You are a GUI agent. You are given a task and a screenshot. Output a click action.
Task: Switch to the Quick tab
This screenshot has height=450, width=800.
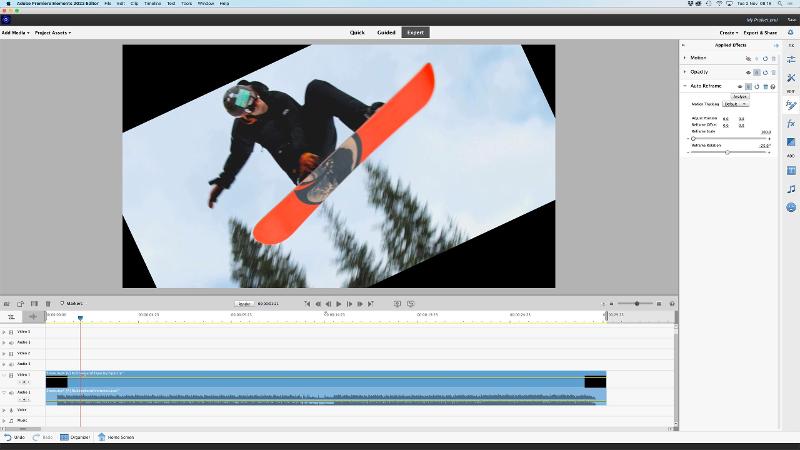click(x=356, y=33)
